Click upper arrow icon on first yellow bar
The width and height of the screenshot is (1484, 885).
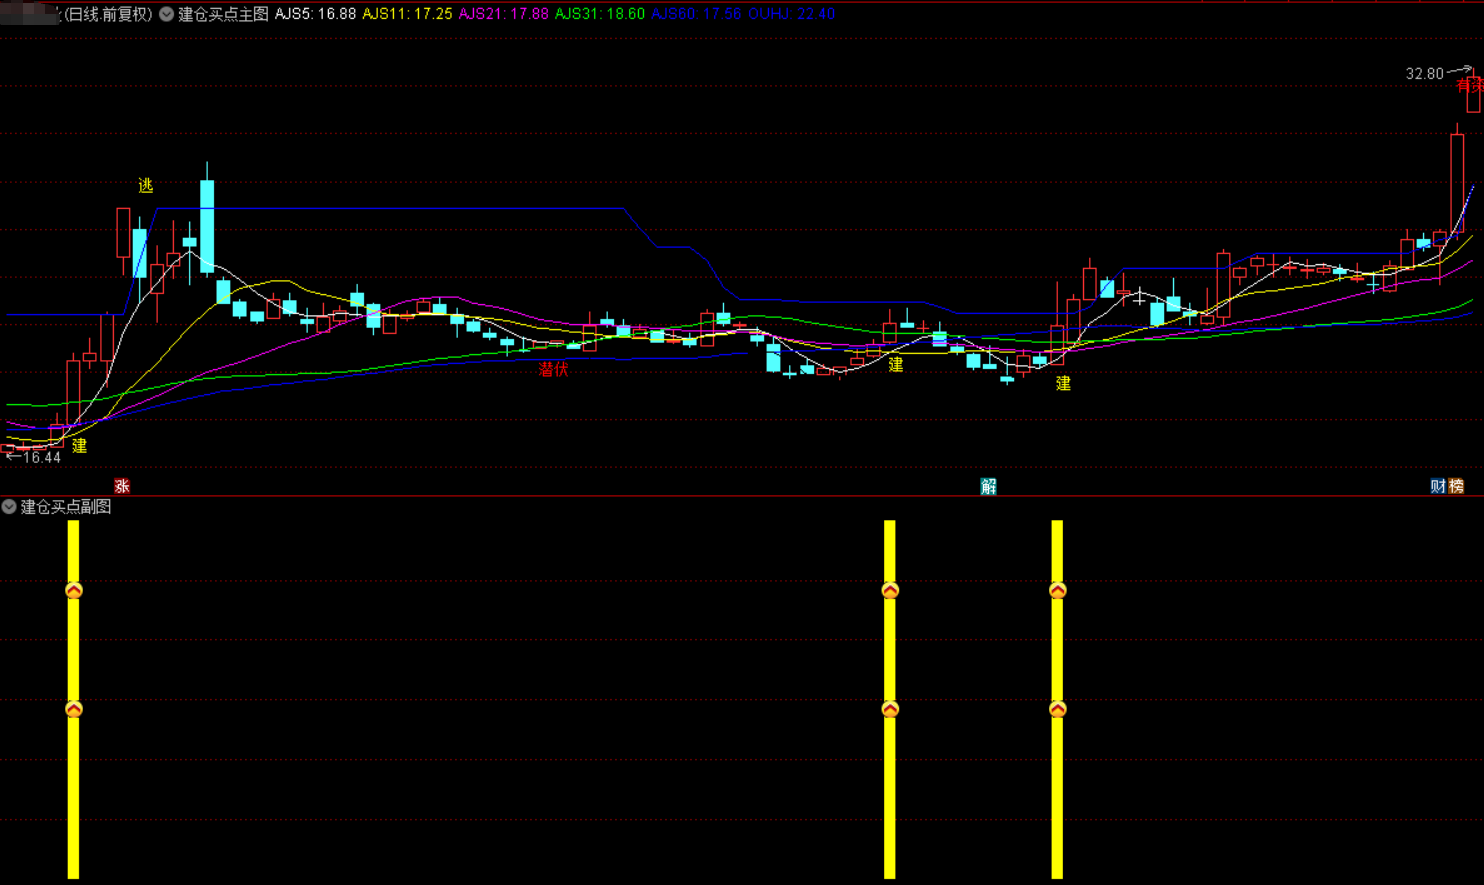pos(74,591)
